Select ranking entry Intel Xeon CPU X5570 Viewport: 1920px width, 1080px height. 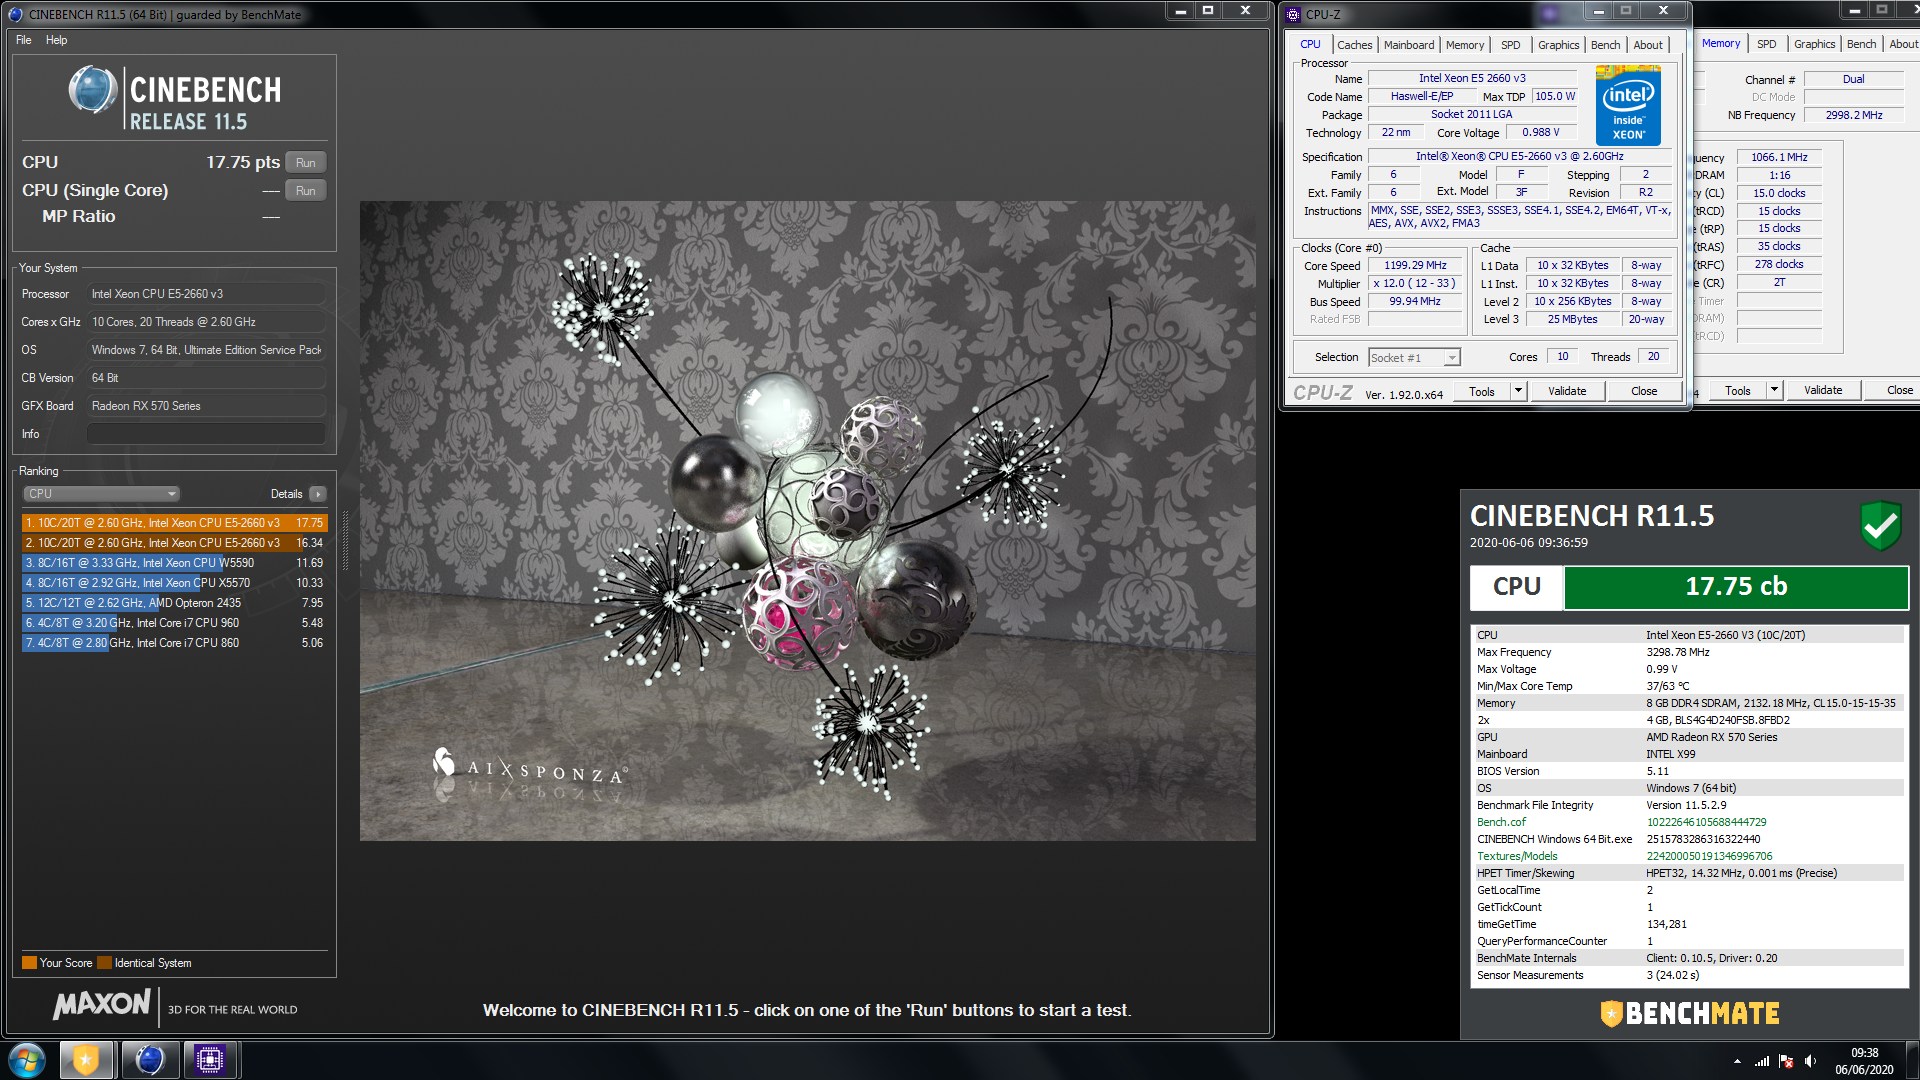[x=174, y=582]
